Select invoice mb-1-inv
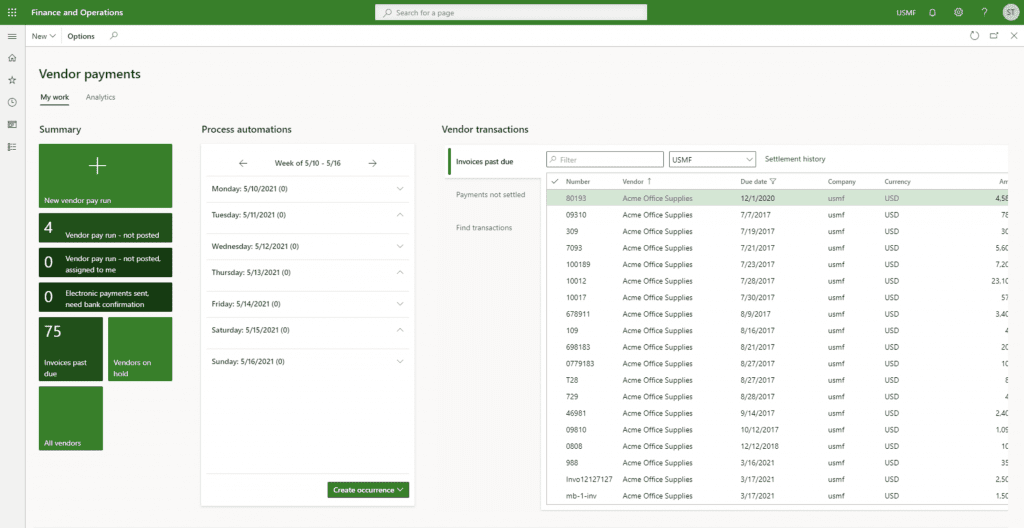The width and height of the screenshot is (1024, 528). pyautogui.click(x=581, y=496)
